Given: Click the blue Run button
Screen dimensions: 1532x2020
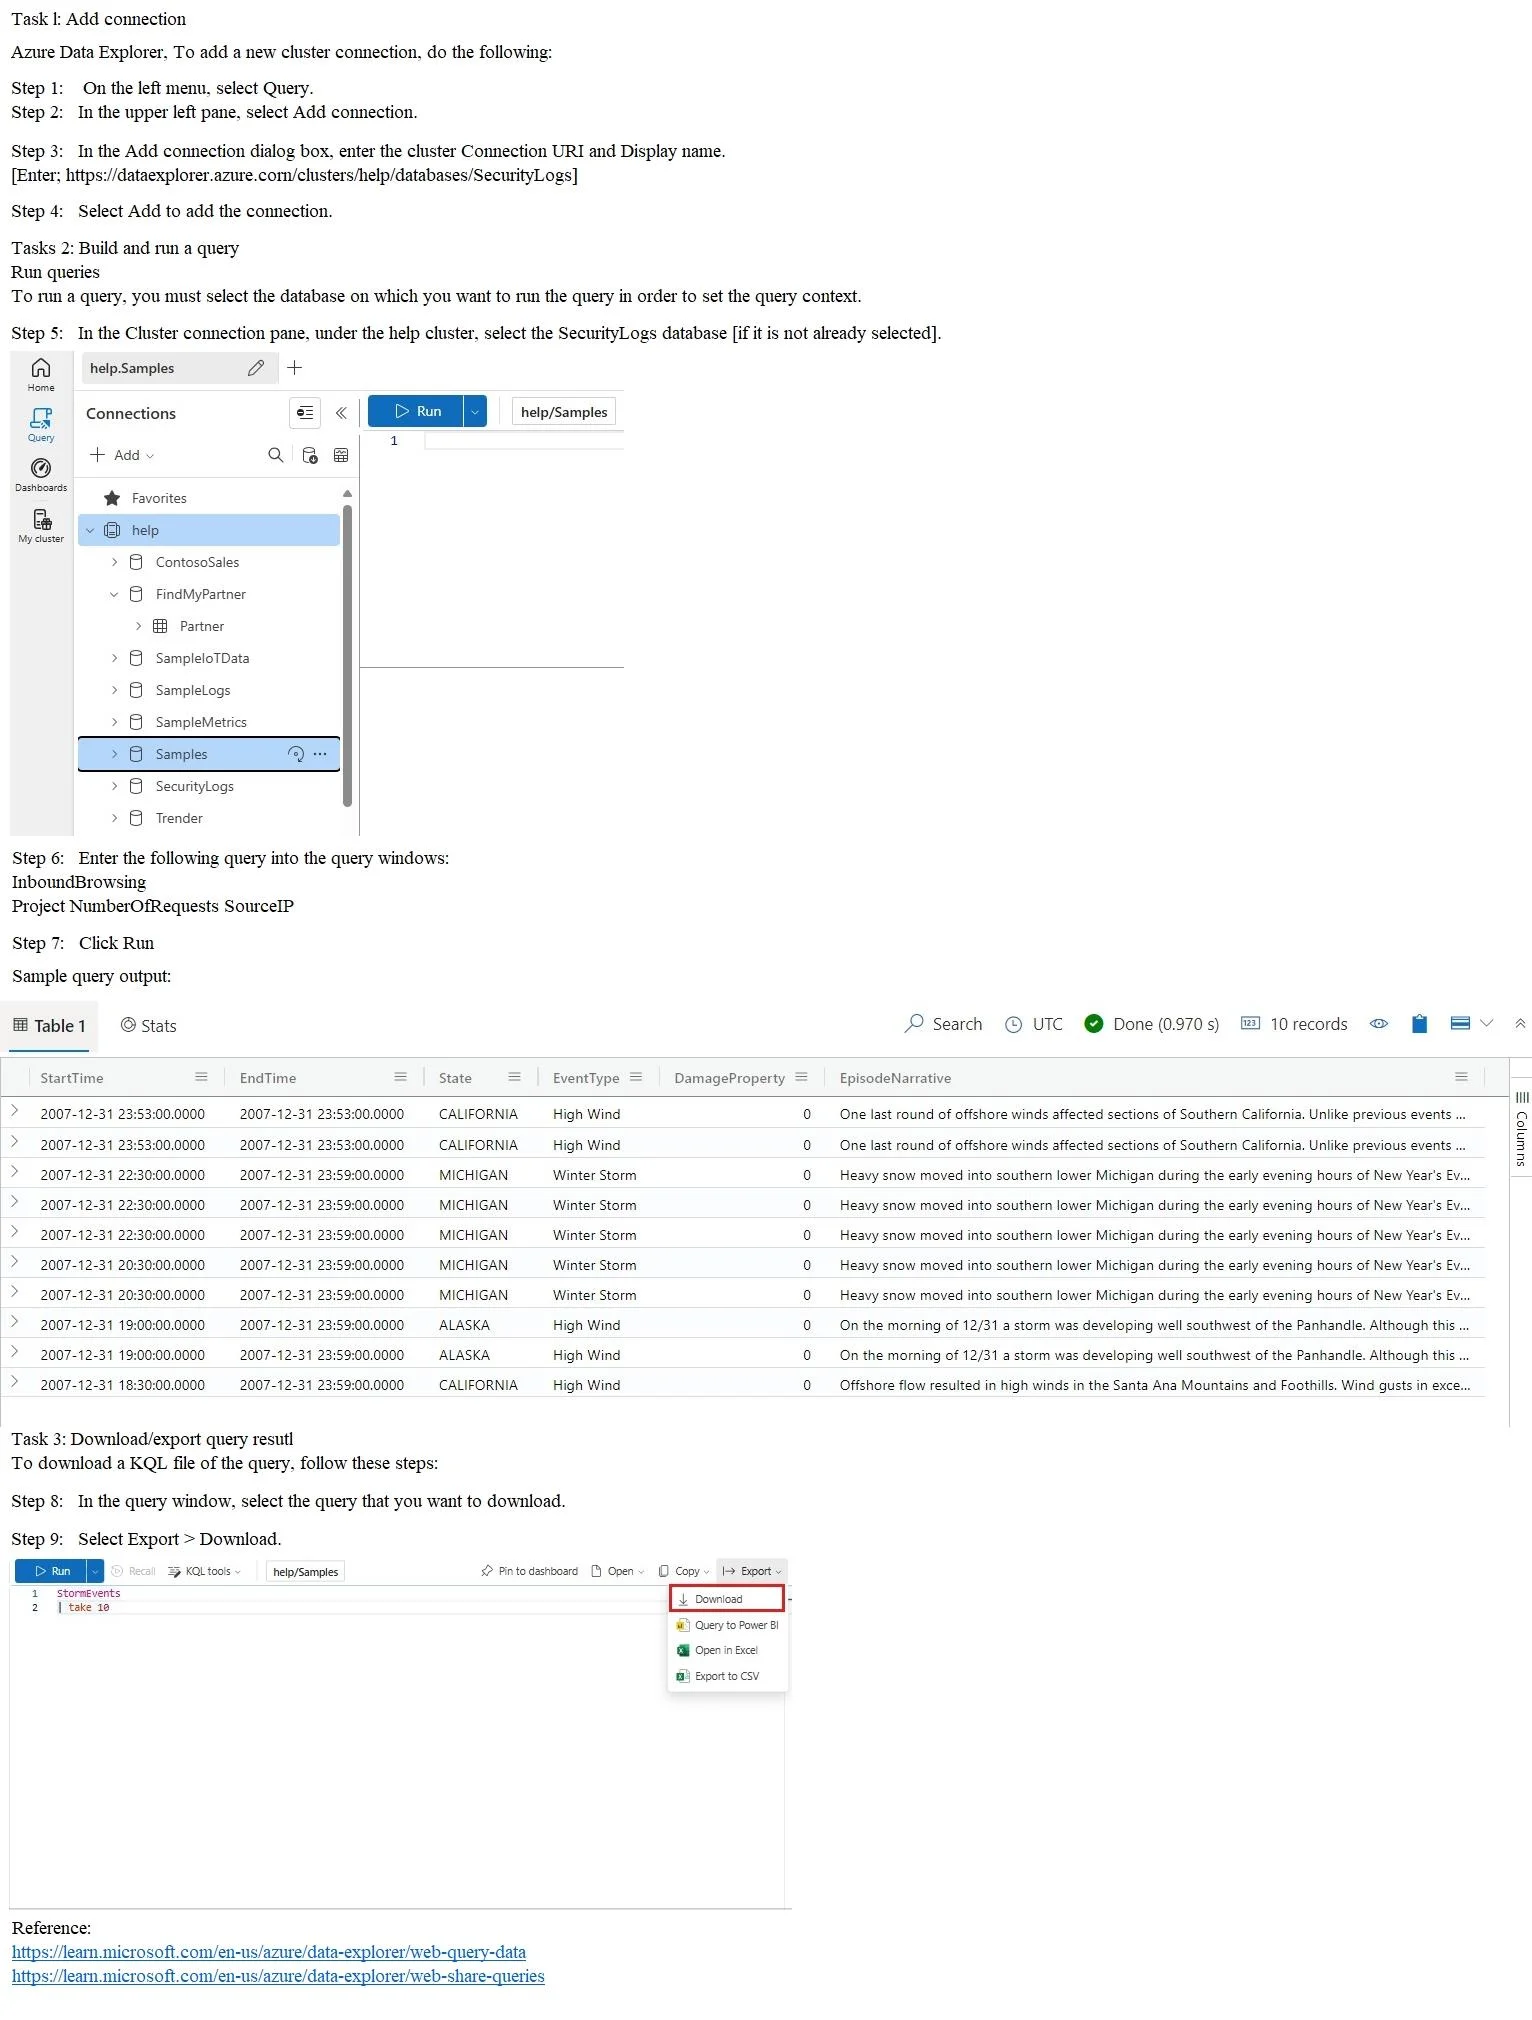Looking at the screenshot, I should coord(416,411).
